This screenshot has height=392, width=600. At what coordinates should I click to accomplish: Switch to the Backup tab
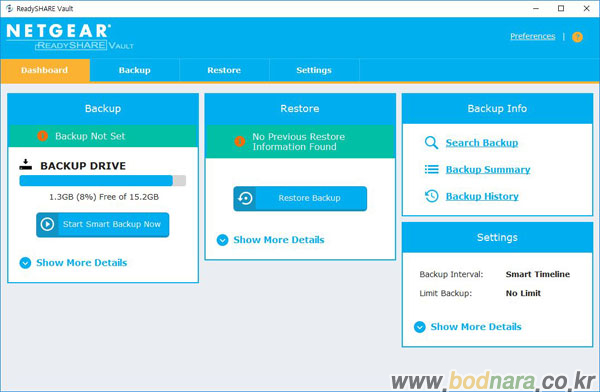[x=134, y=70]
